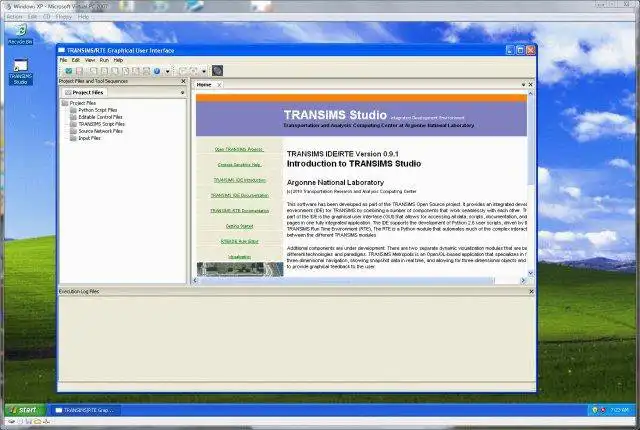Image resolution: width=640 pixels, height=430 pixels.
Task: Select the Project Files tab
Action: (x=84, y=93)
